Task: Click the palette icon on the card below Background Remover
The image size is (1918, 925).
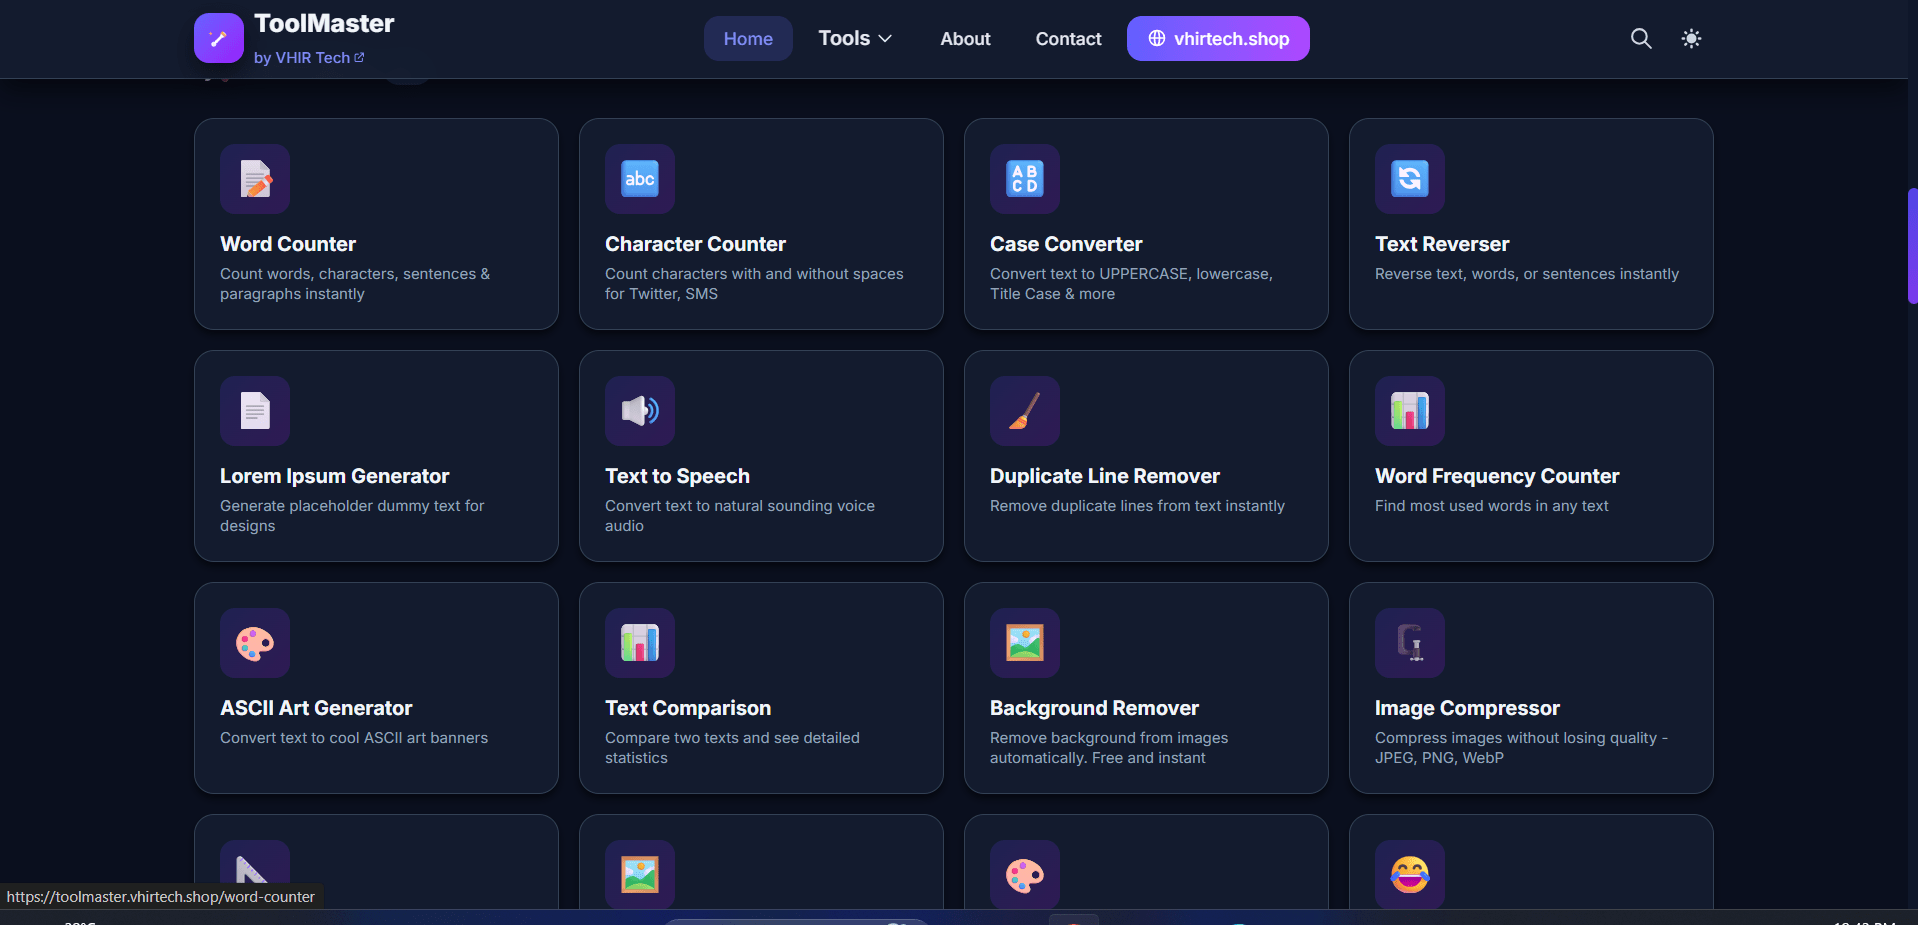Action: [1025, 875]
